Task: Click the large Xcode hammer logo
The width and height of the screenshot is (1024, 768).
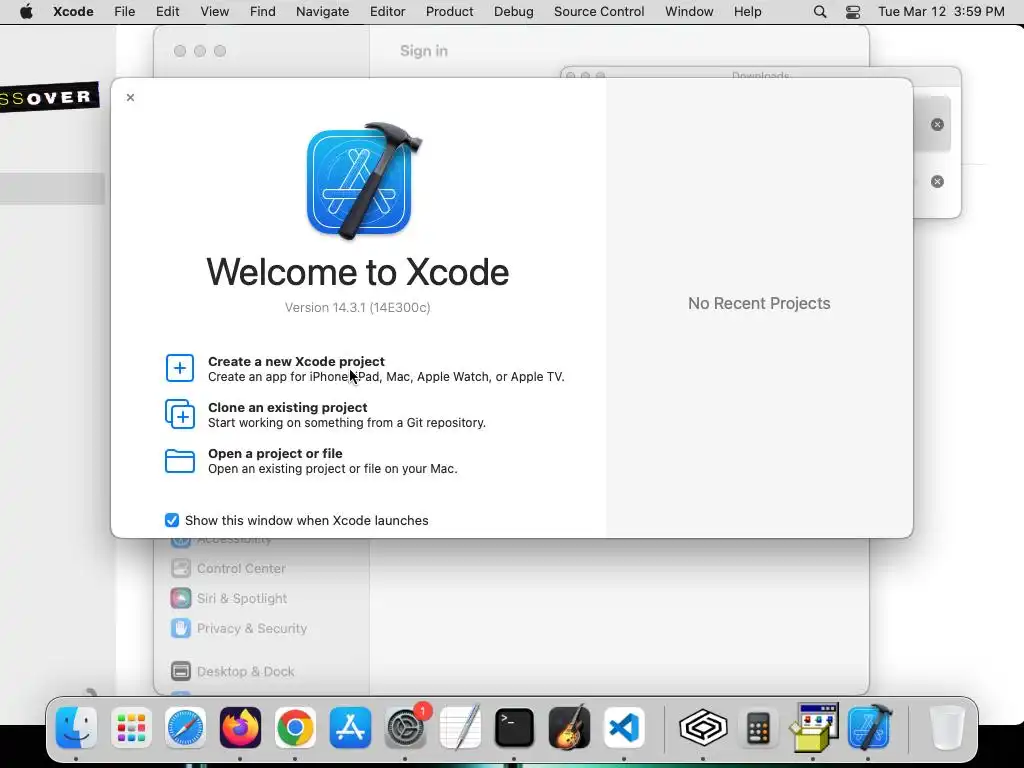Action: pos(364,181)
